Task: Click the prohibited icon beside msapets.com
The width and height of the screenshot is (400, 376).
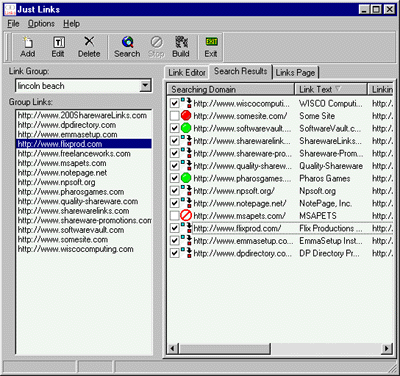Action: click(x=186, y=216)
